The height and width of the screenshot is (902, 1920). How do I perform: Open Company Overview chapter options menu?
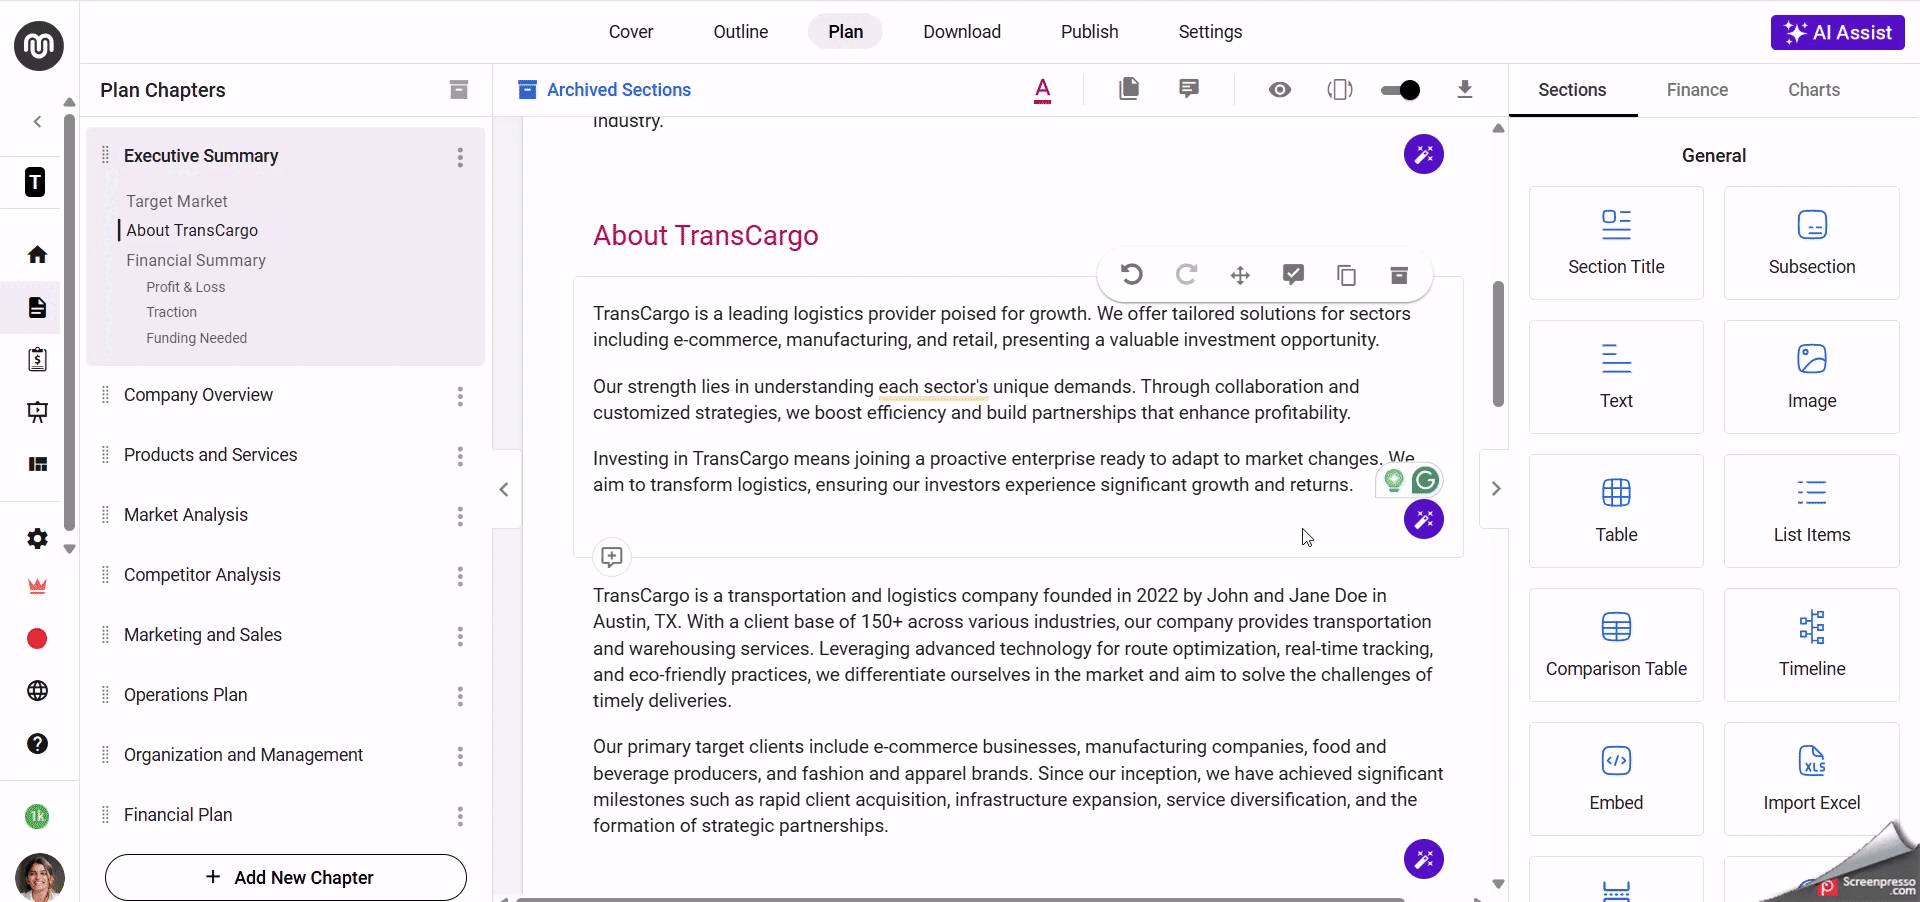[460, 396]
